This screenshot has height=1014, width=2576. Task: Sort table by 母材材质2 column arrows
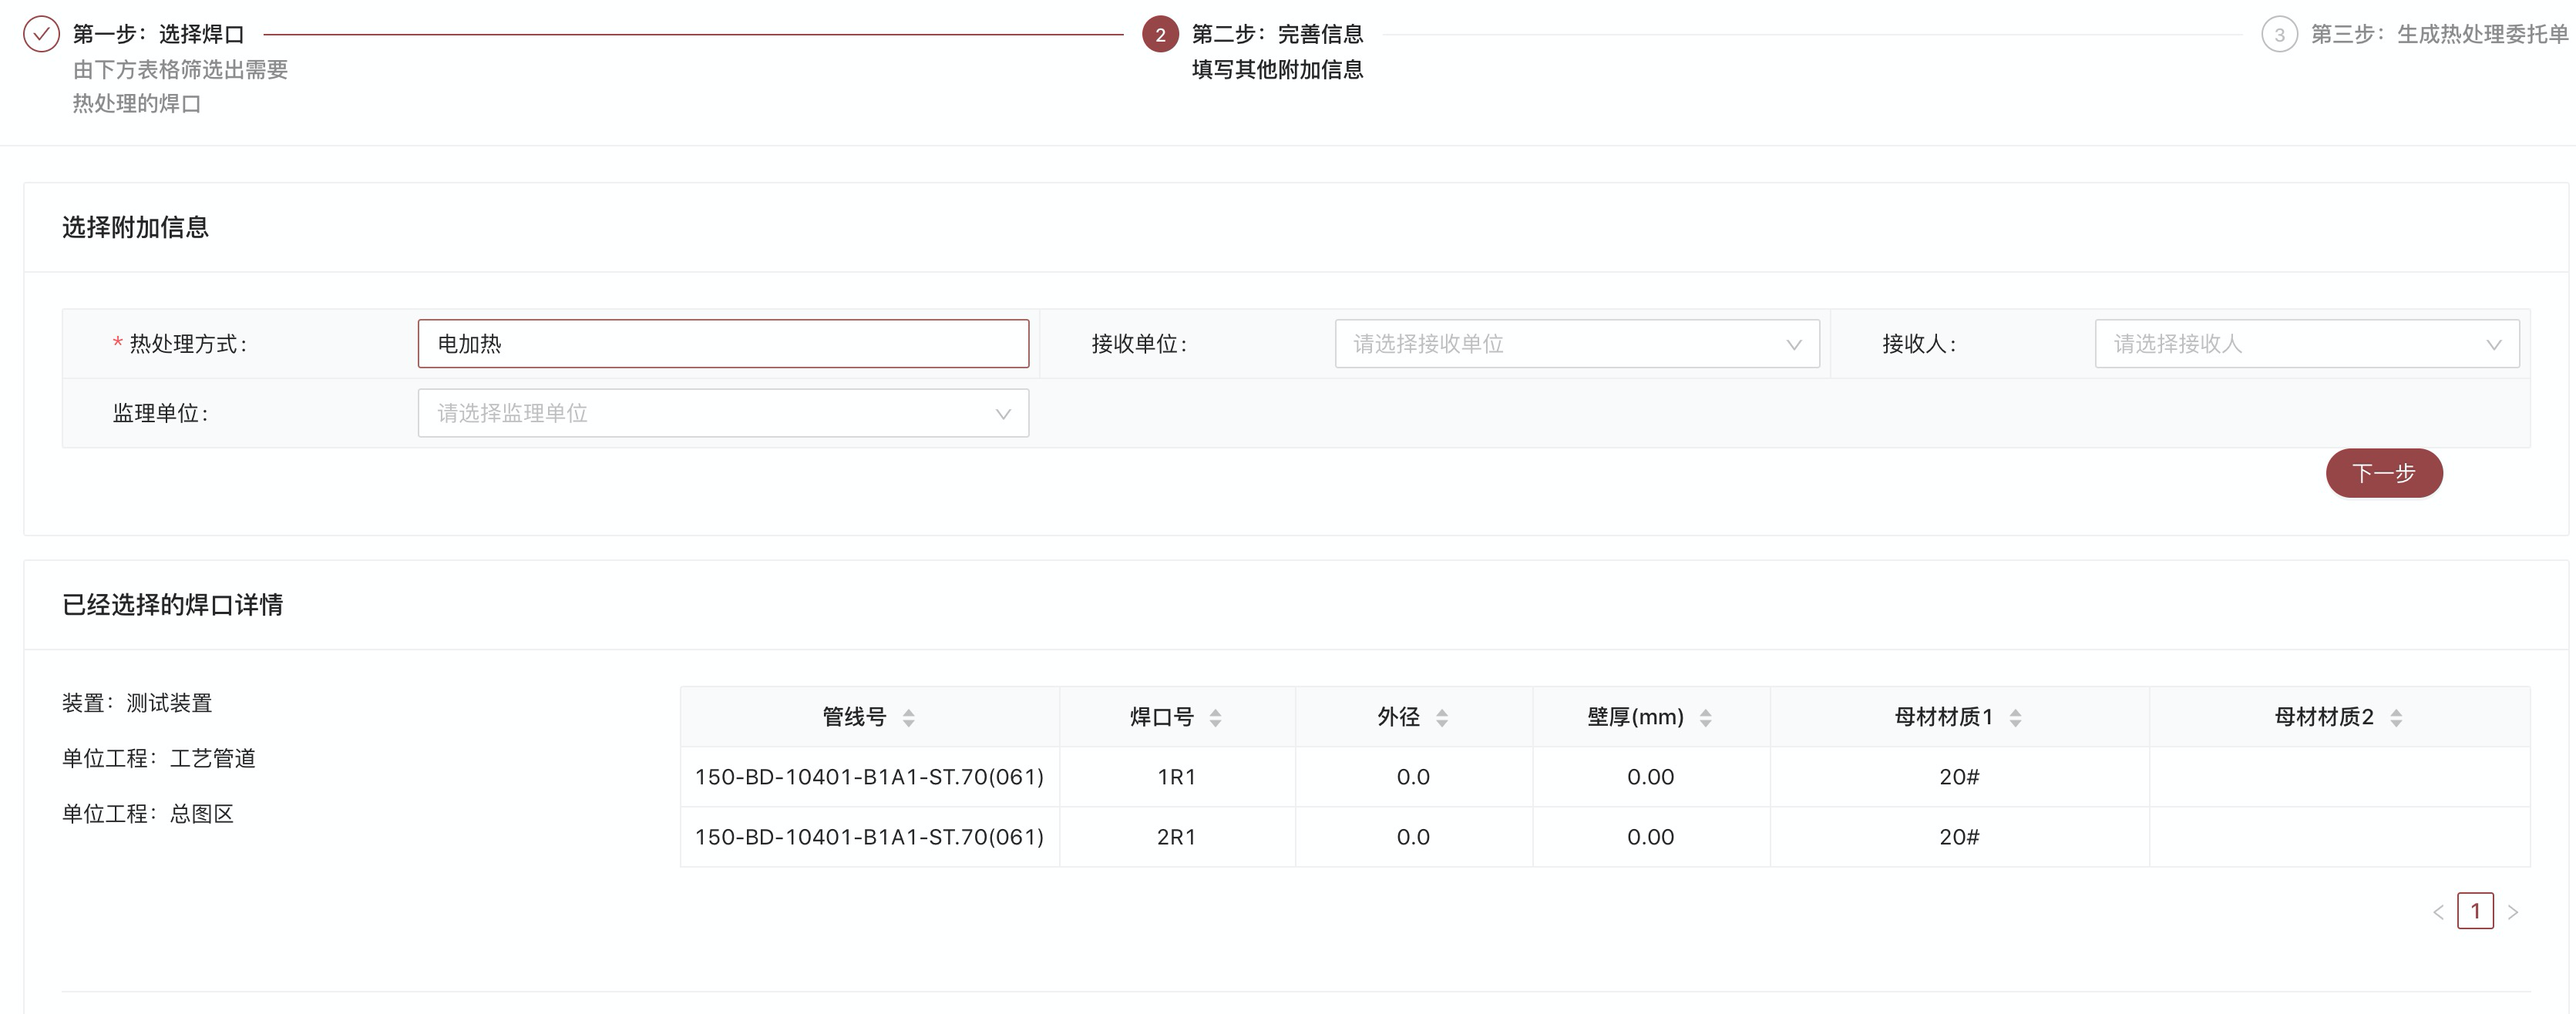tap(2396, 717)
